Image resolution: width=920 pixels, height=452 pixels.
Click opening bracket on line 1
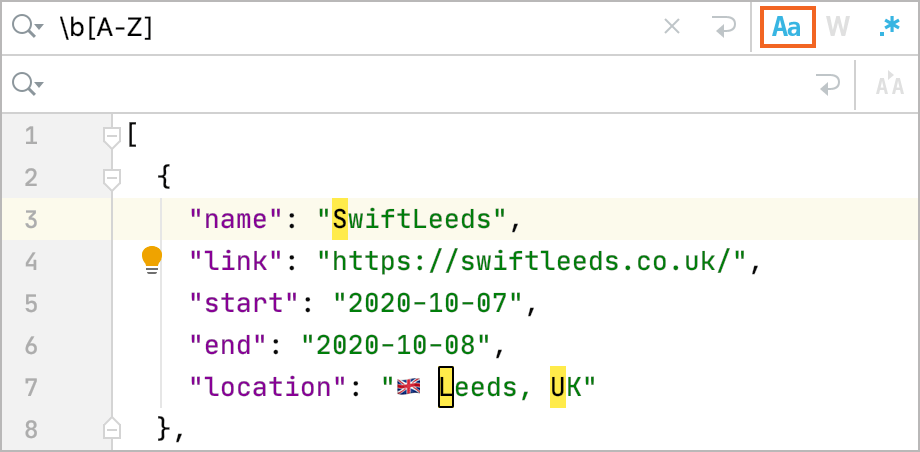pyautogui.click(x=132, y=136)
